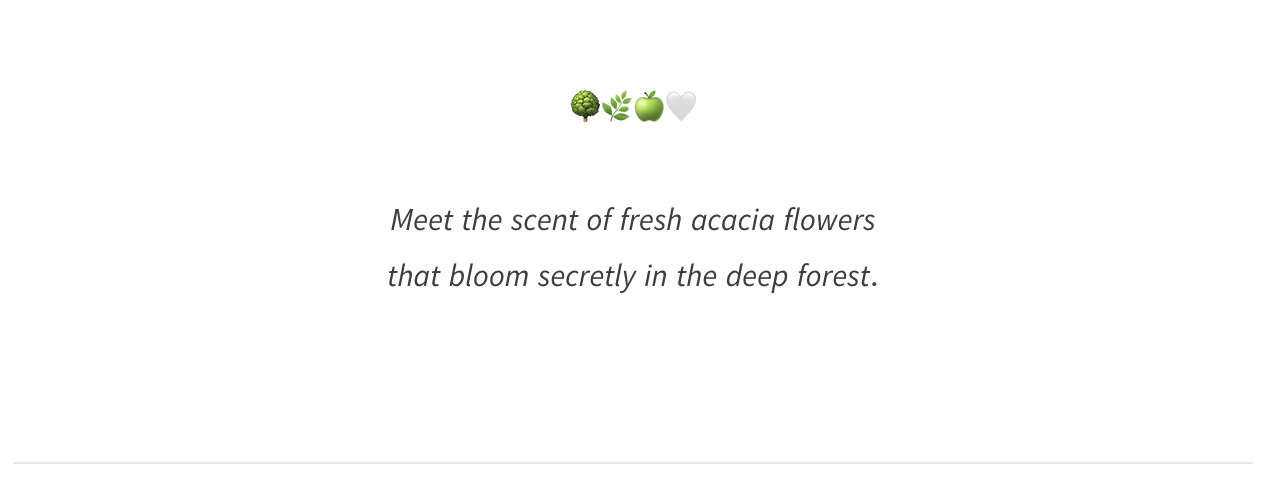Click the word "Meet" in the italic text

(422, 220)
